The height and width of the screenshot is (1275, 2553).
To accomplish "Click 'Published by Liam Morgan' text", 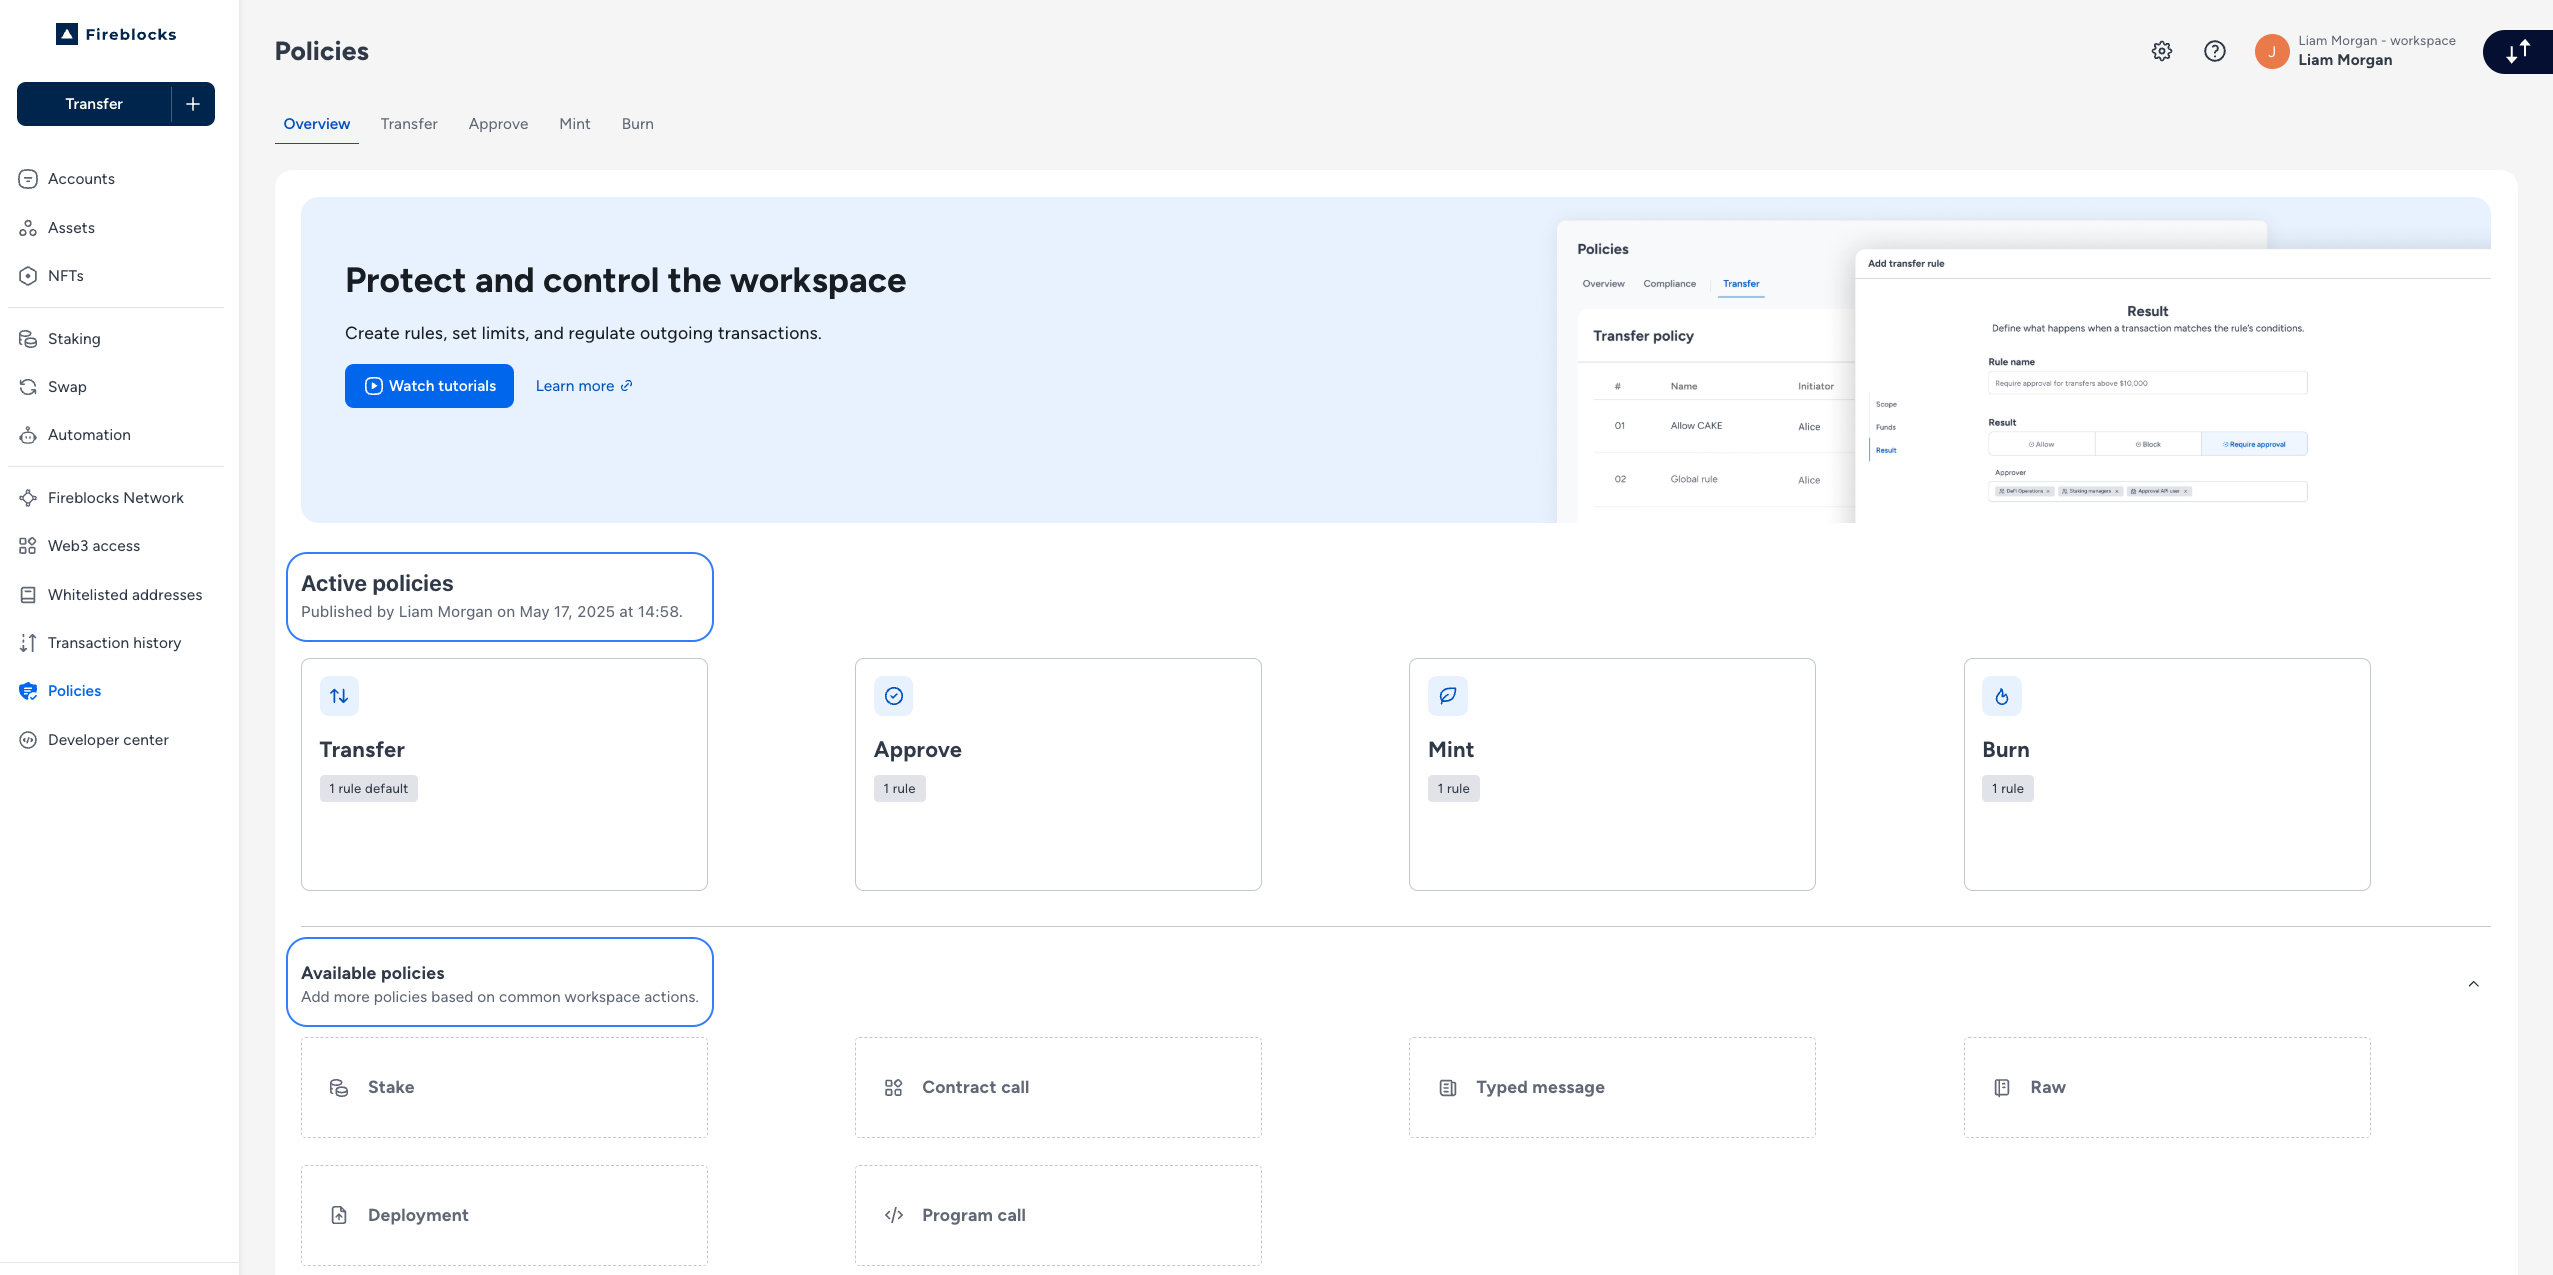I will [x=492, y=612].
